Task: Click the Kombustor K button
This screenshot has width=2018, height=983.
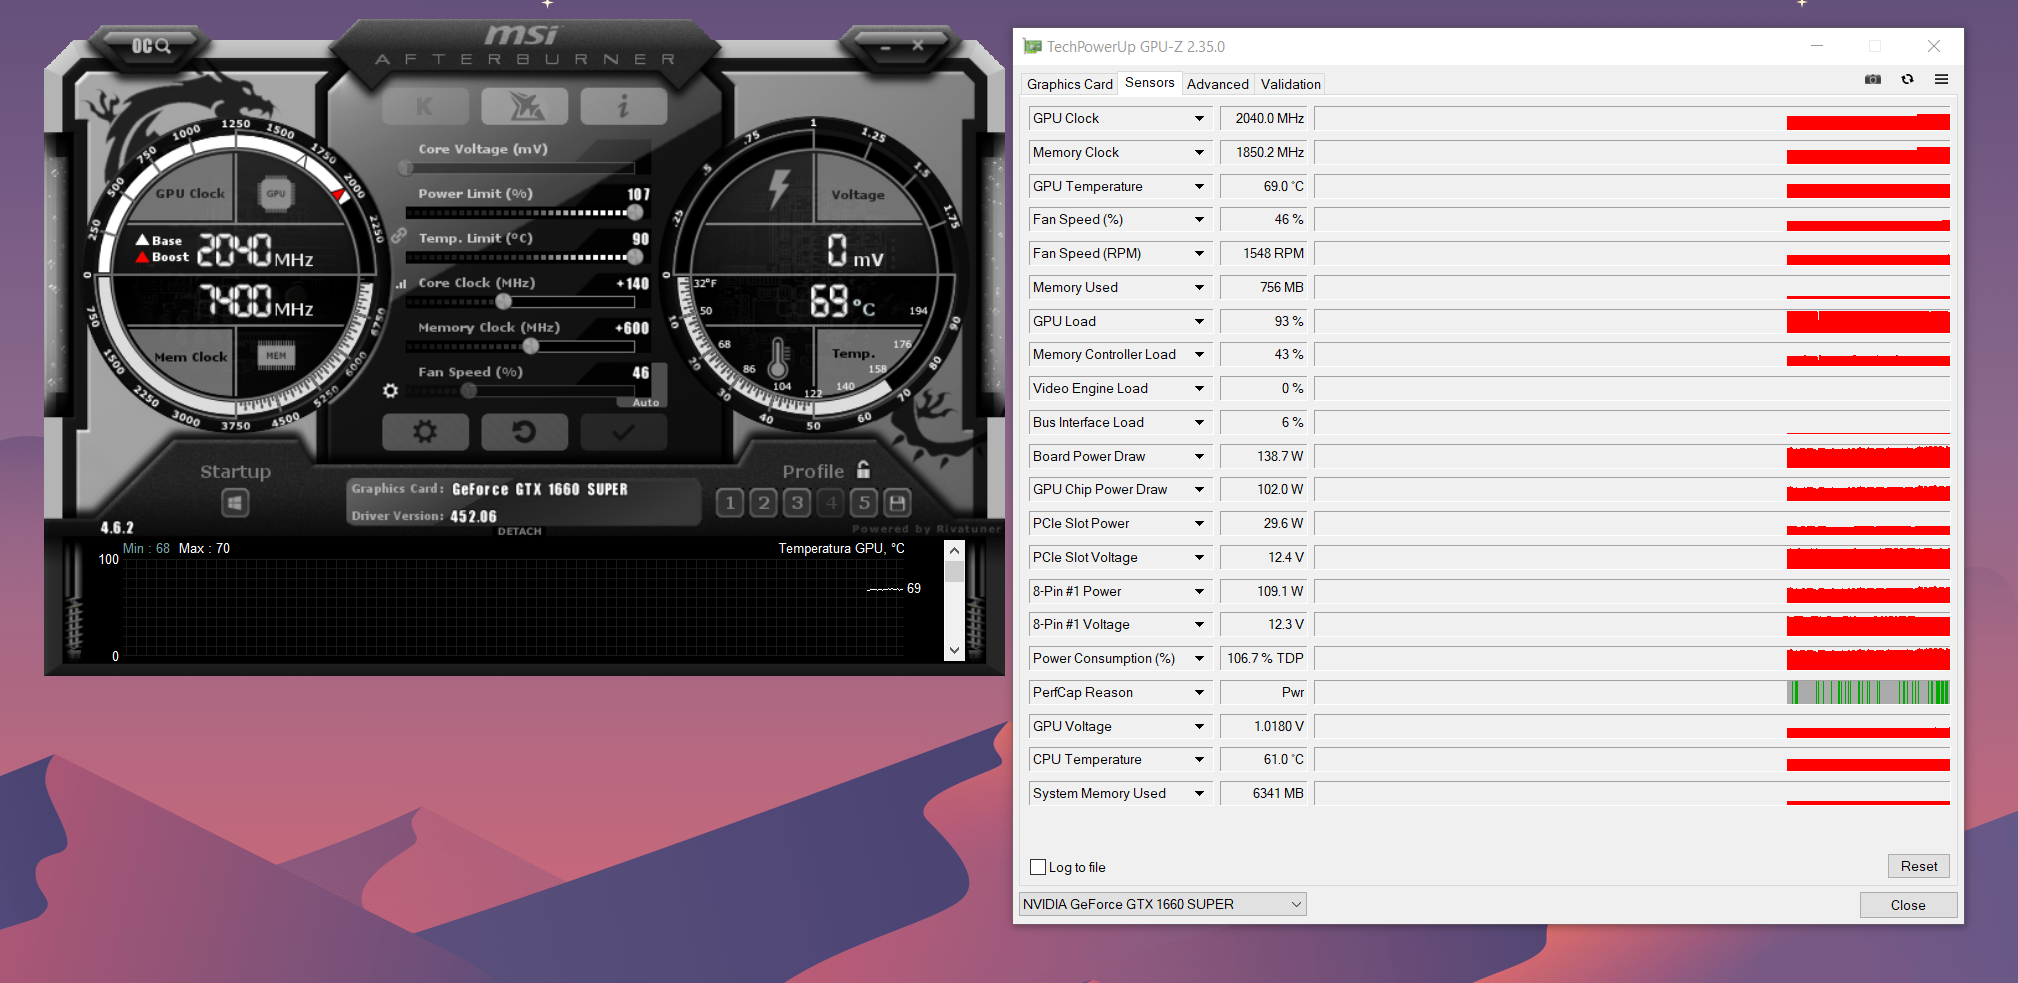Action: pos(425,106)
